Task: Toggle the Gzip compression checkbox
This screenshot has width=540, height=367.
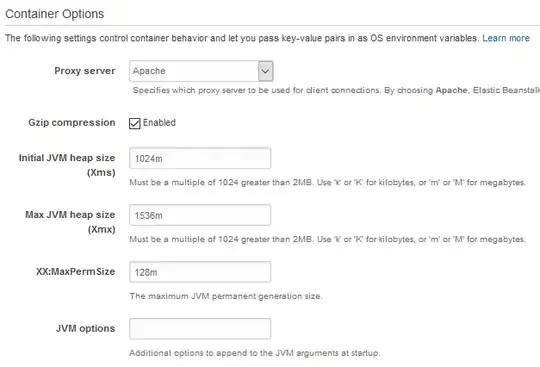Action: tap(135, 123)
